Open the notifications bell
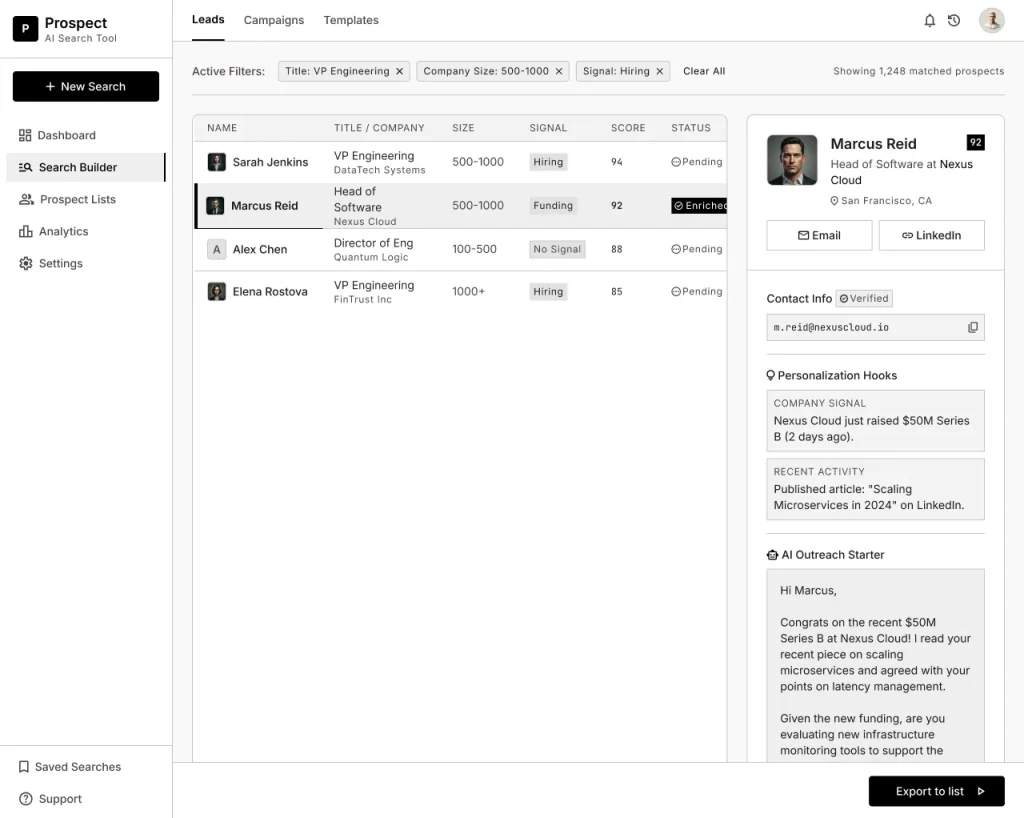The width and height of the screenshot is (1024, 818). pyautogui.click(x=929, y=21)
